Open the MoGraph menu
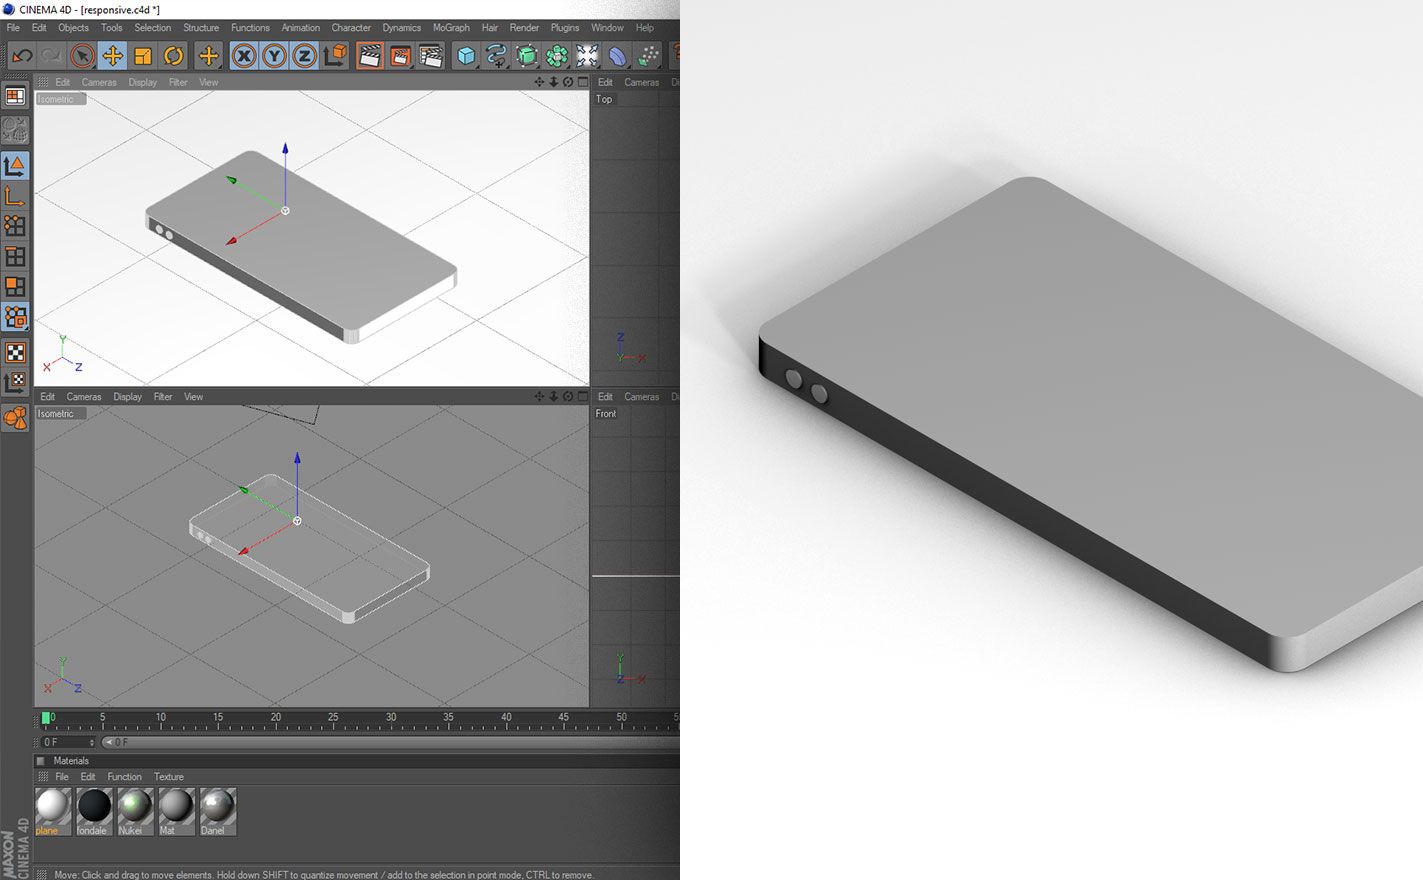This screenshot has height=880, width=1423. pos(451,28)
